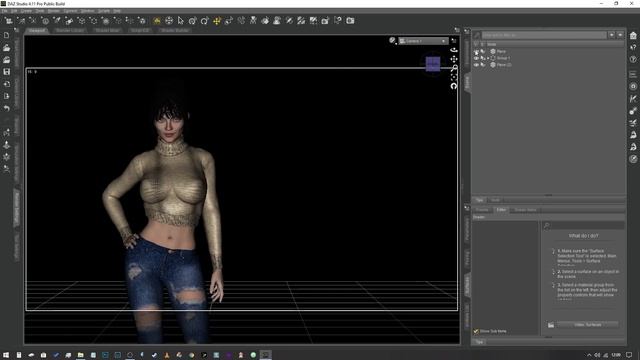Image resolution: width=640 pixels, height=360 pixels.
Task: Open Scene pane options menu icon
Action: [467, 31]
